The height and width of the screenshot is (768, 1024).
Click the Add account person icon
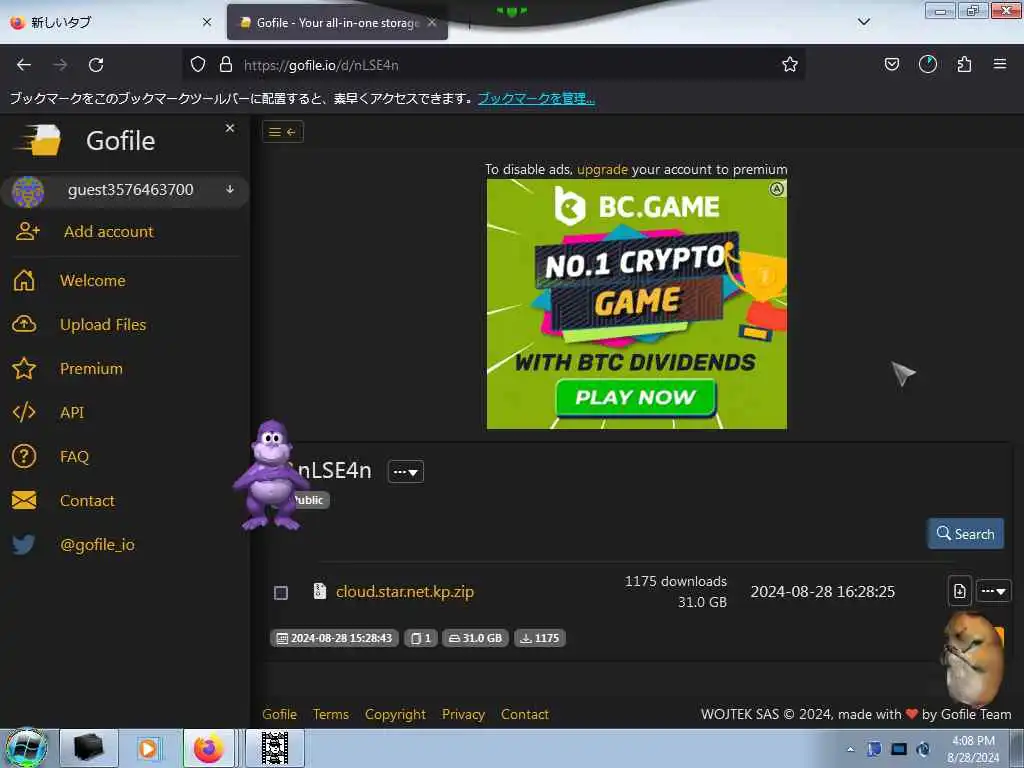tap(27, 231)
